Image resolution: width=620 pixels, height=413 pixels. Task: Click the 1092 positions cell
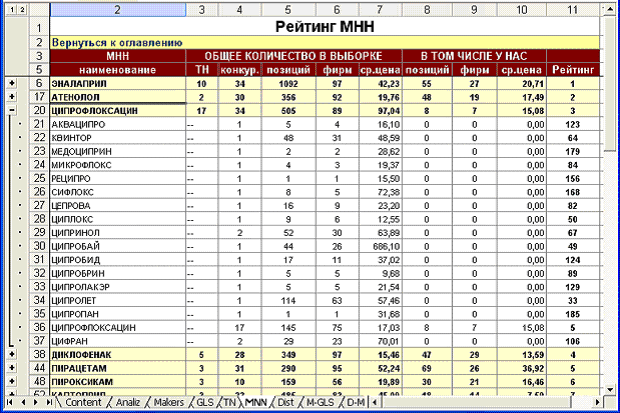(x=288, y=83)
